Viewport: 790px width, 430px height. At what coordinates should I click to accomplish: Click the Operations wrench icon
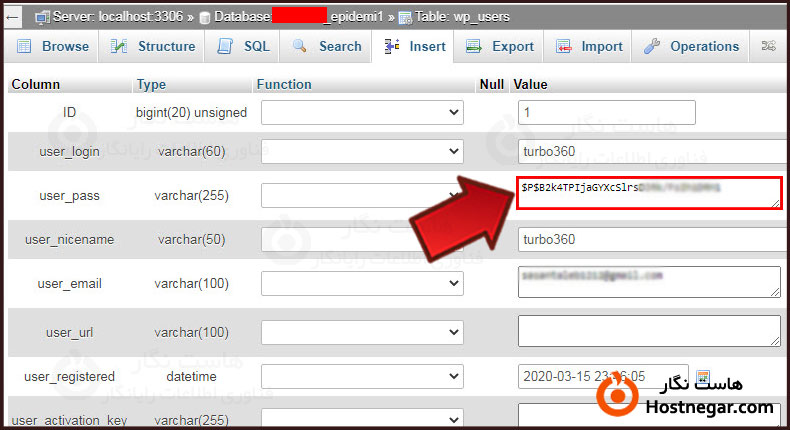(x=652, y=46)
